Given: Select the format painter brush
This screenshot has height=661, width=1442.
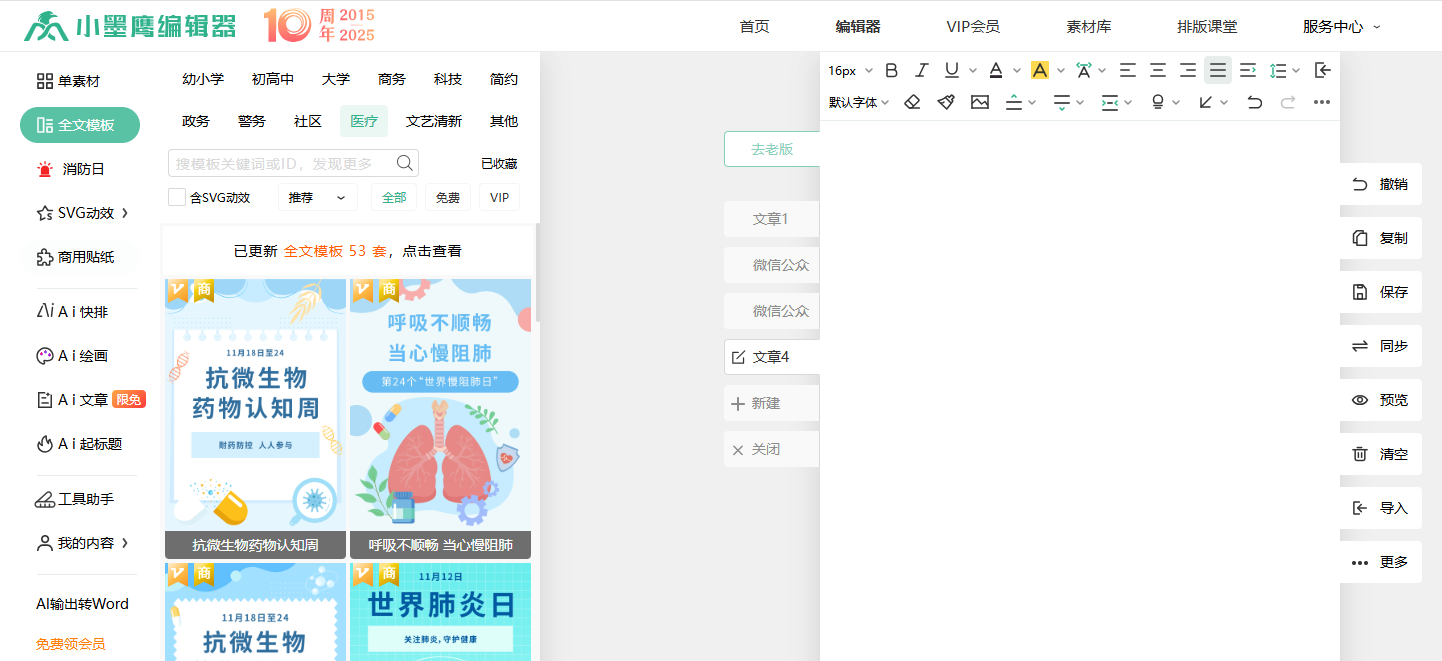Looking at the screenshot, I should click(946, 102).
